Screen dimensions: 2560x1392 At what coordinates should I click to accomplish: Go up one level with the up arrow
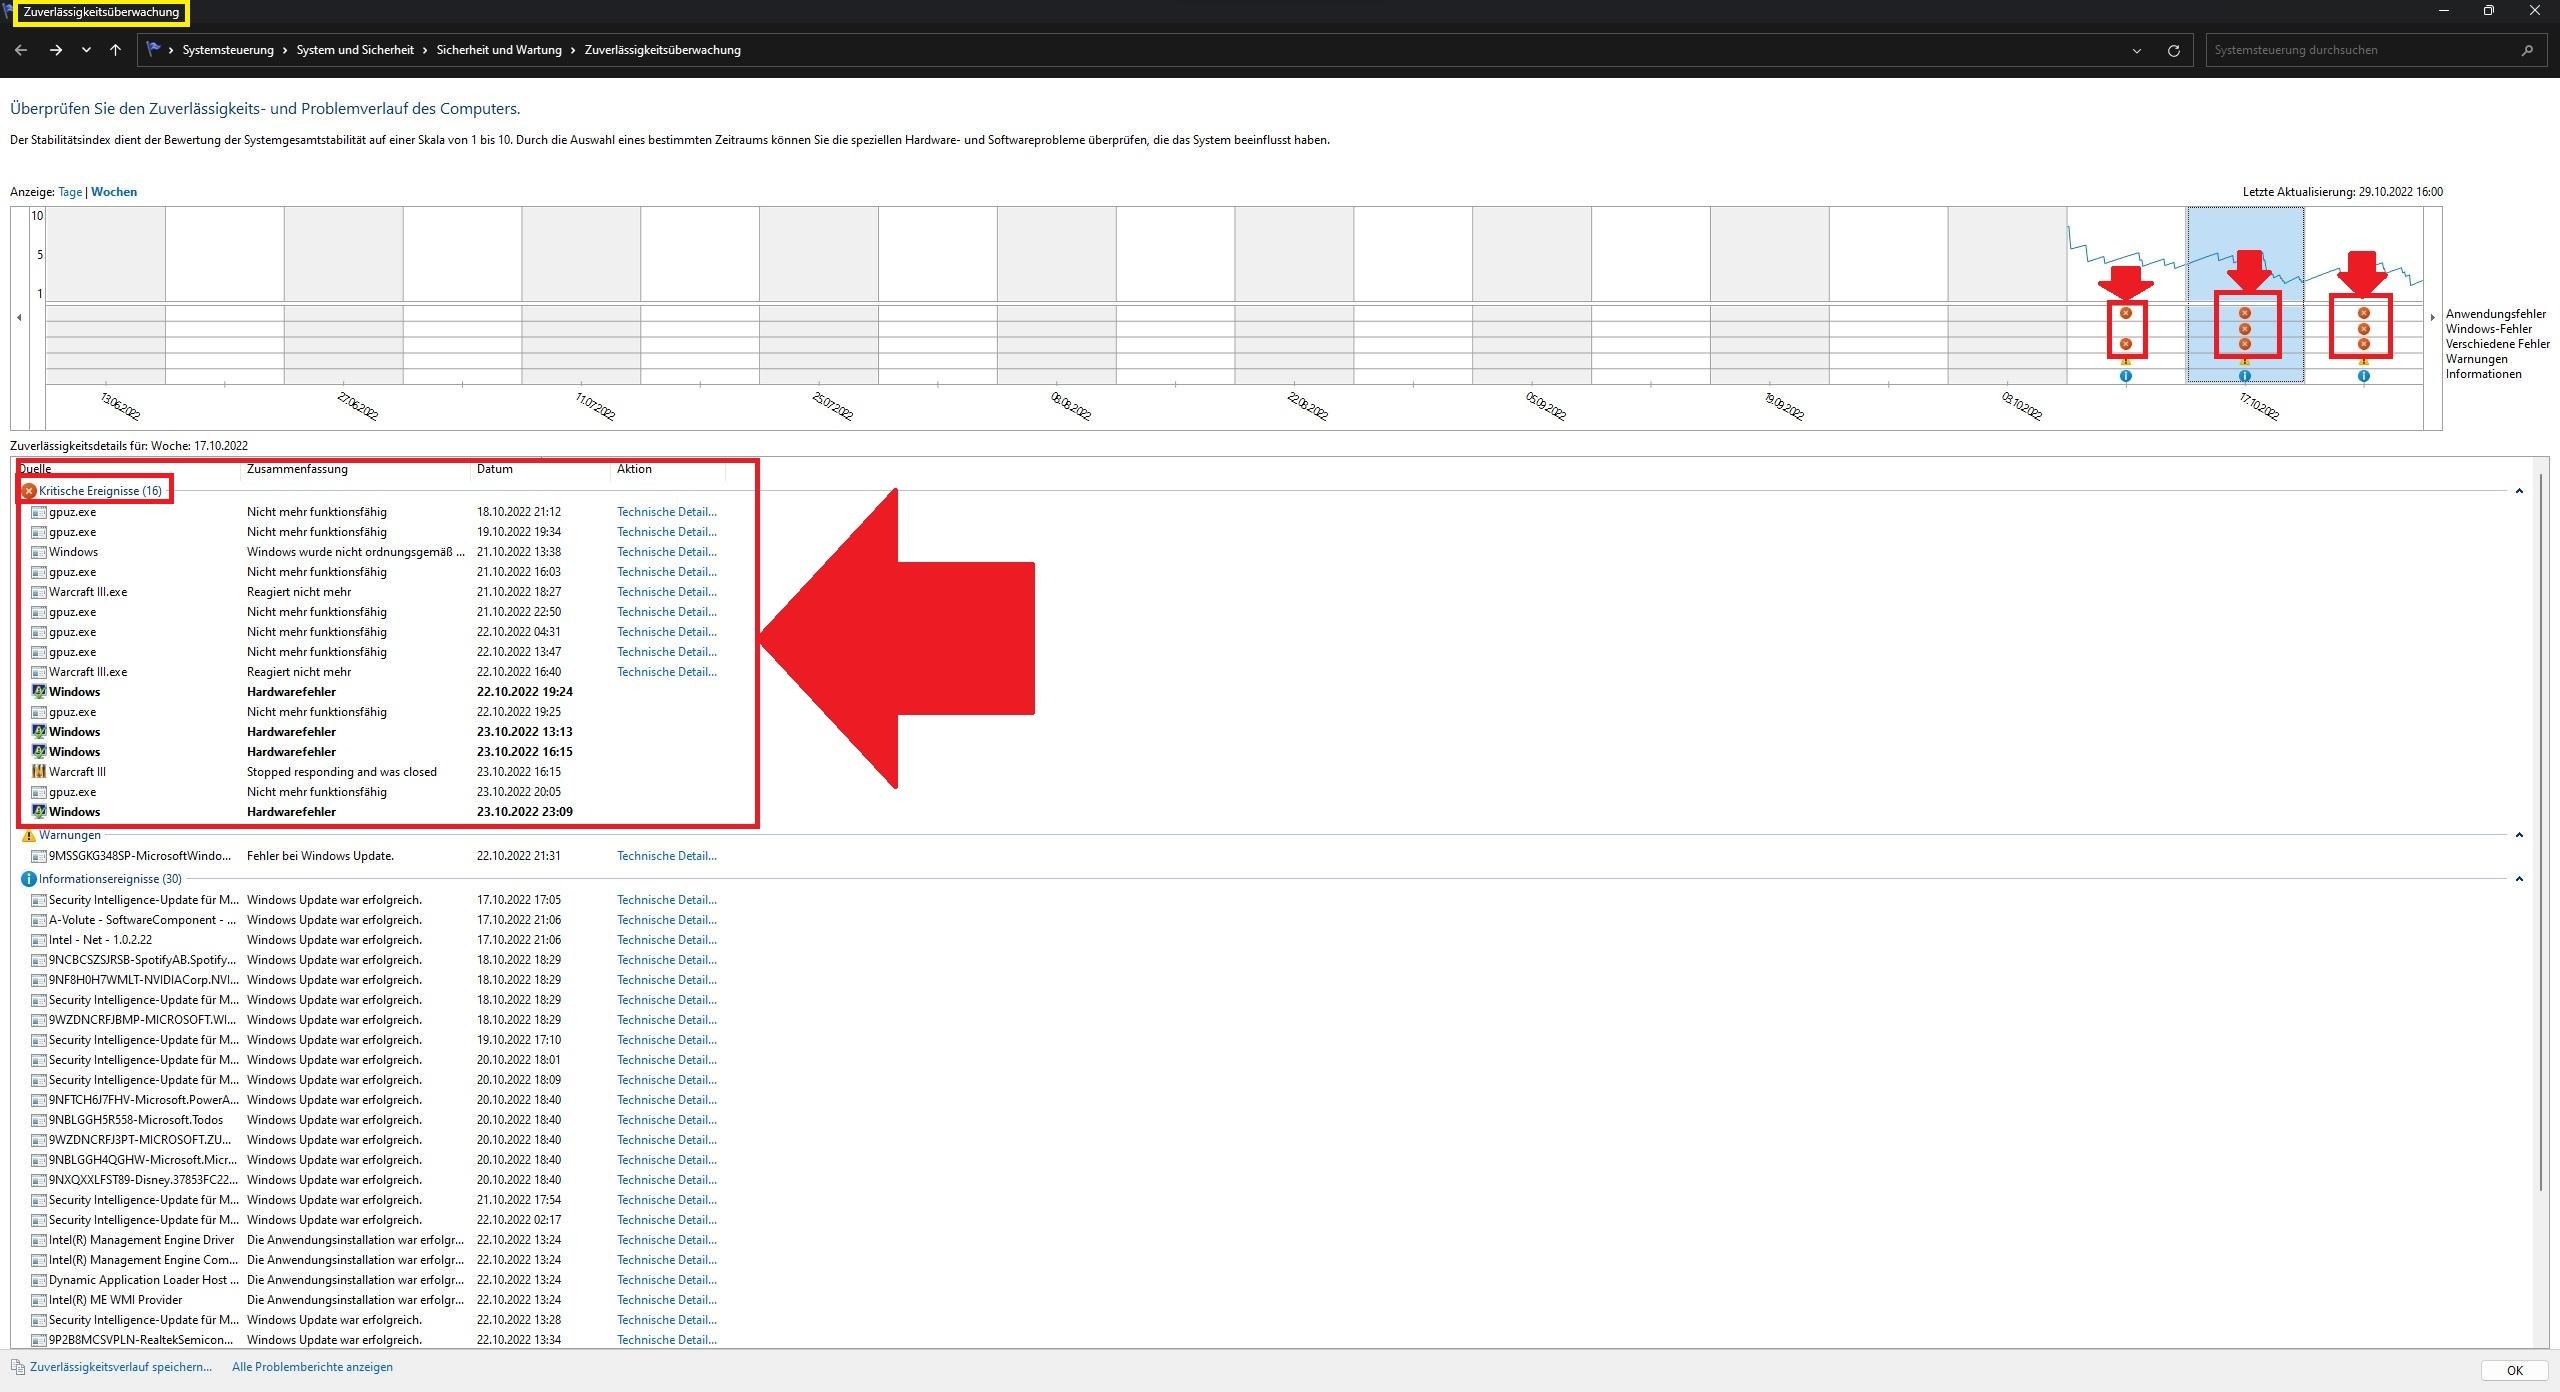point(116,50)
